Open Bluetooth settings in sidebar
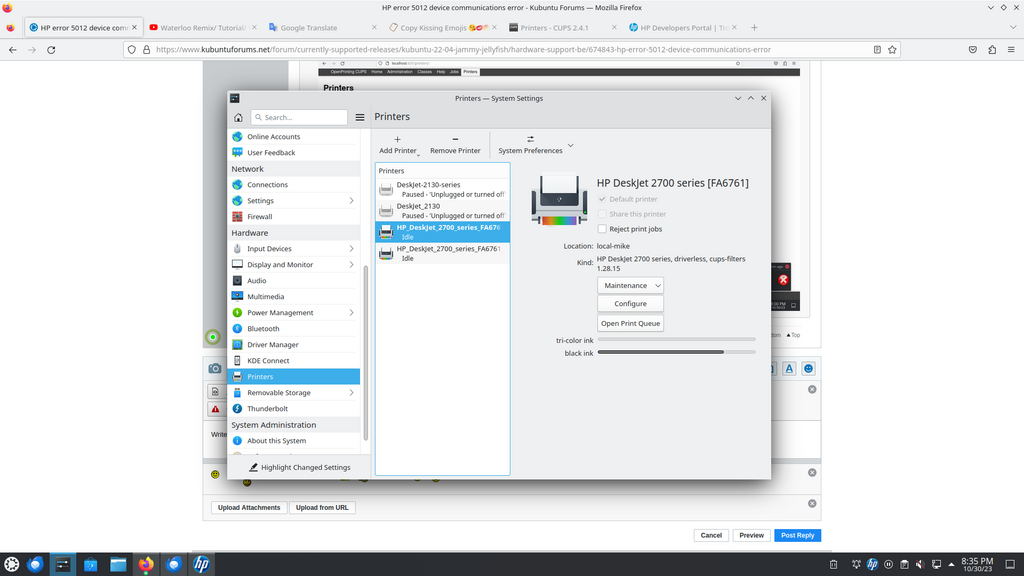The width and height of the screenshot is (1024, 576). (x=263, y=329)
